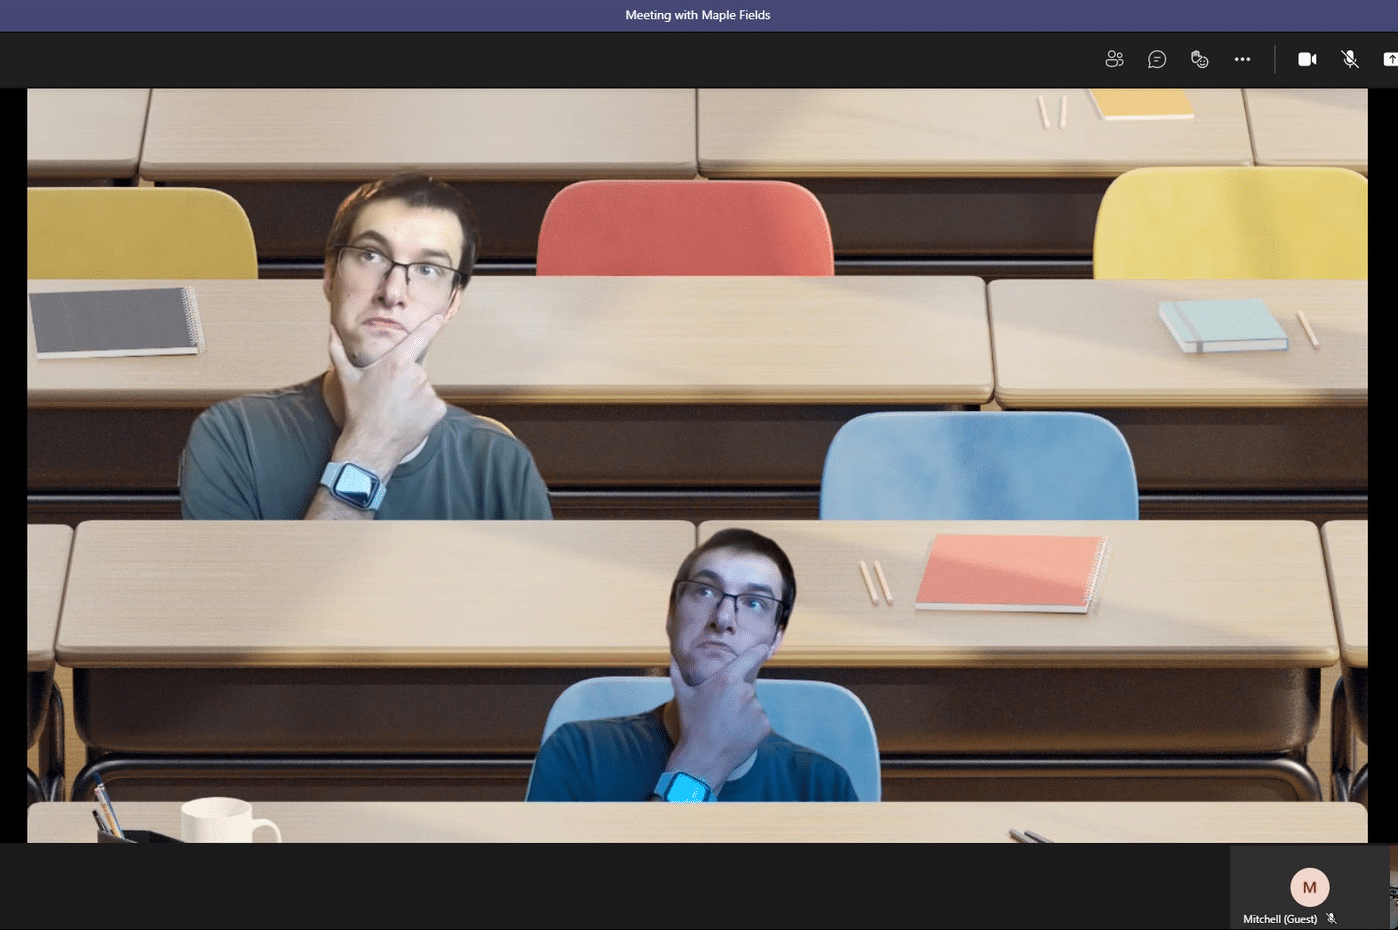Select the 'Mitchell (Guest)' name label

(x=1280, y=919)
